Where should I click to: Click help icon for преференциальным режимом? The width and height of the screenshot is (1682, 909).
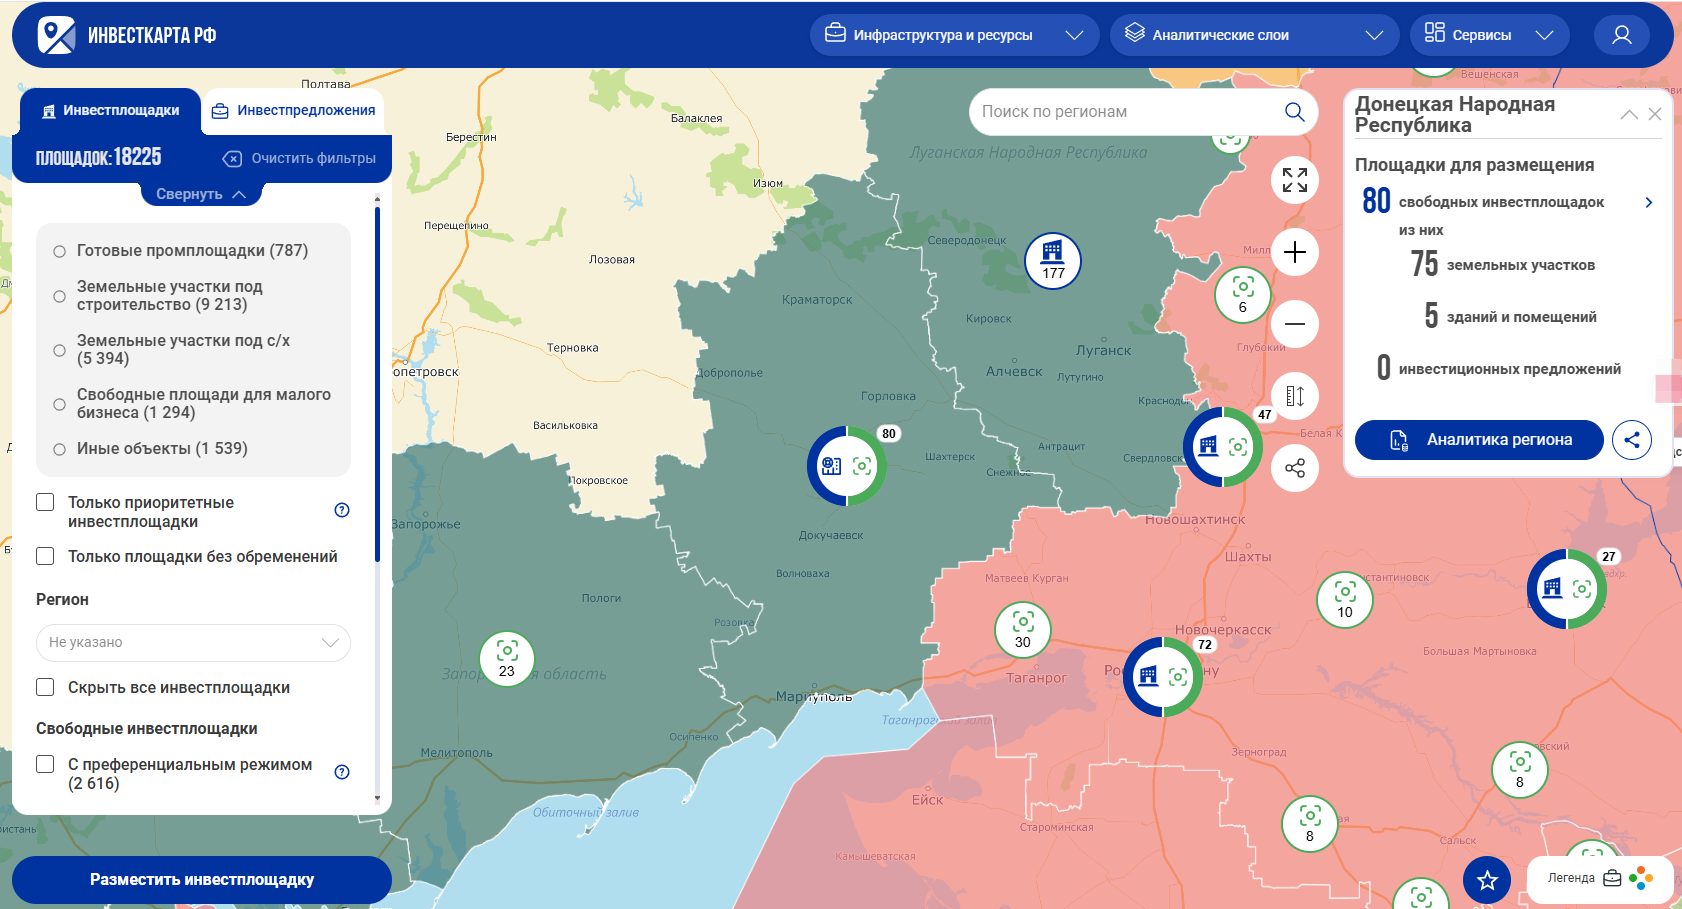coord(342,772)
